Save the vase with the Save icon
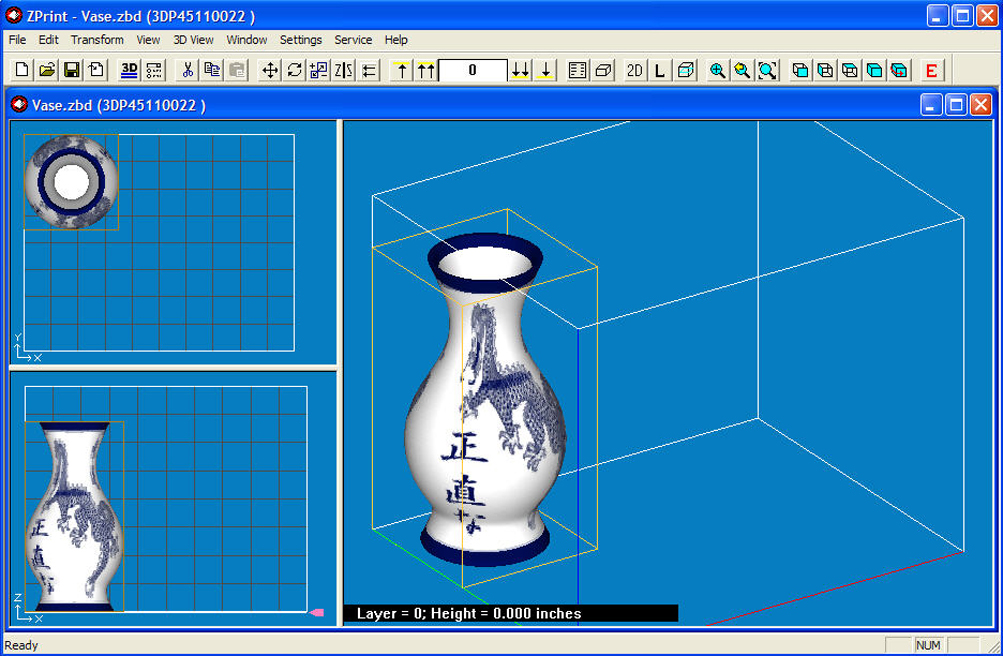Screen dimensions: 1003x656 (x=72, y=70)
